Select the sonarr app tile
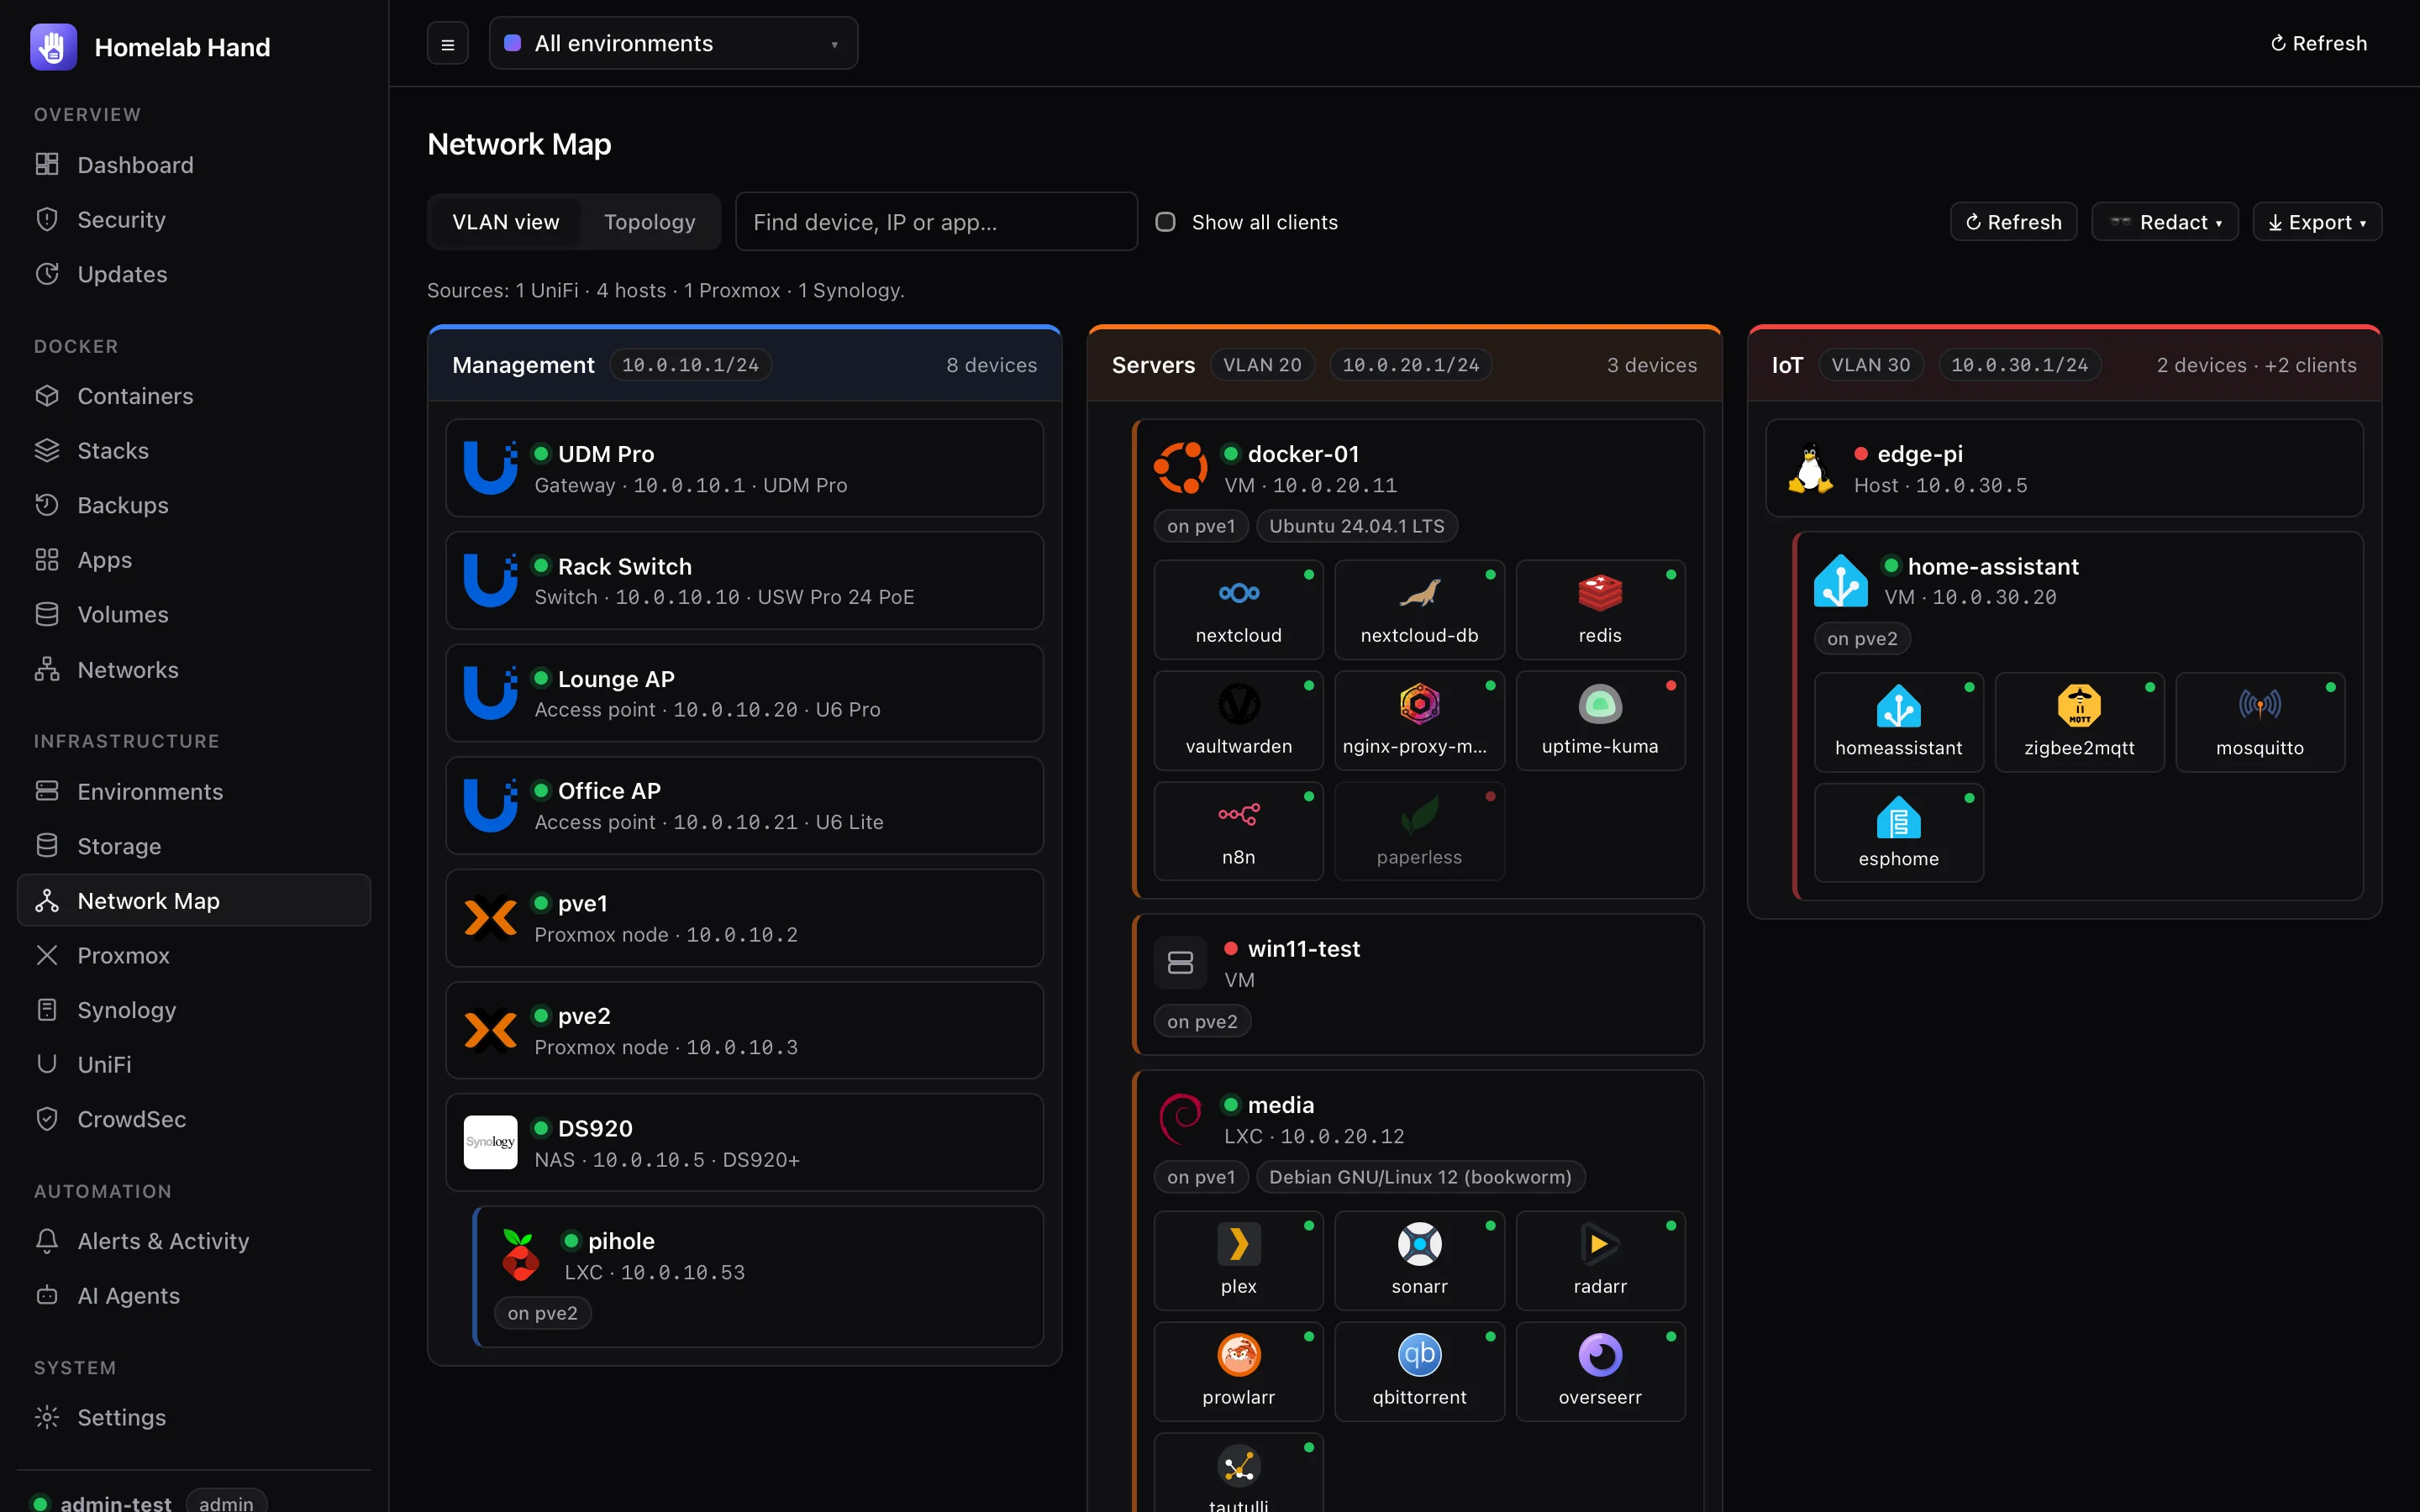The image size is (2420, 1512). [1419, 1260]
